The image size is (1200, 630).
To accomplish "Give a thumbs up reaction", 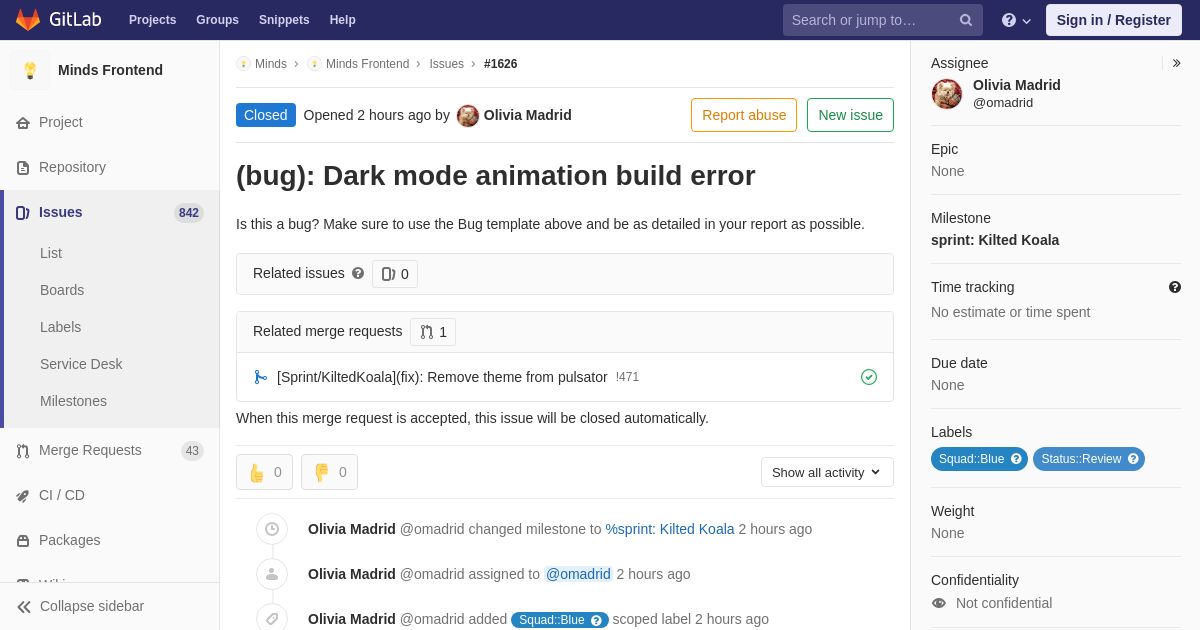I will [264, 472].
